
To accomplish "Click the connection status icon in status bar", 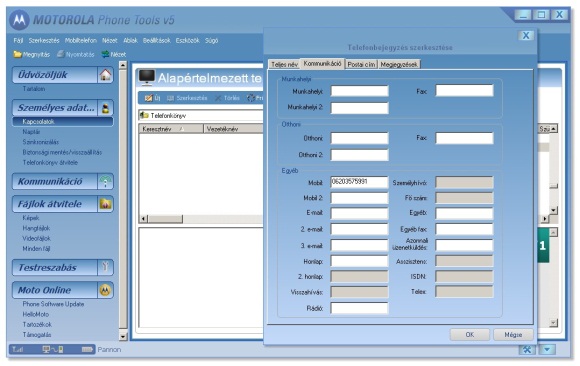I will point(53,349).
